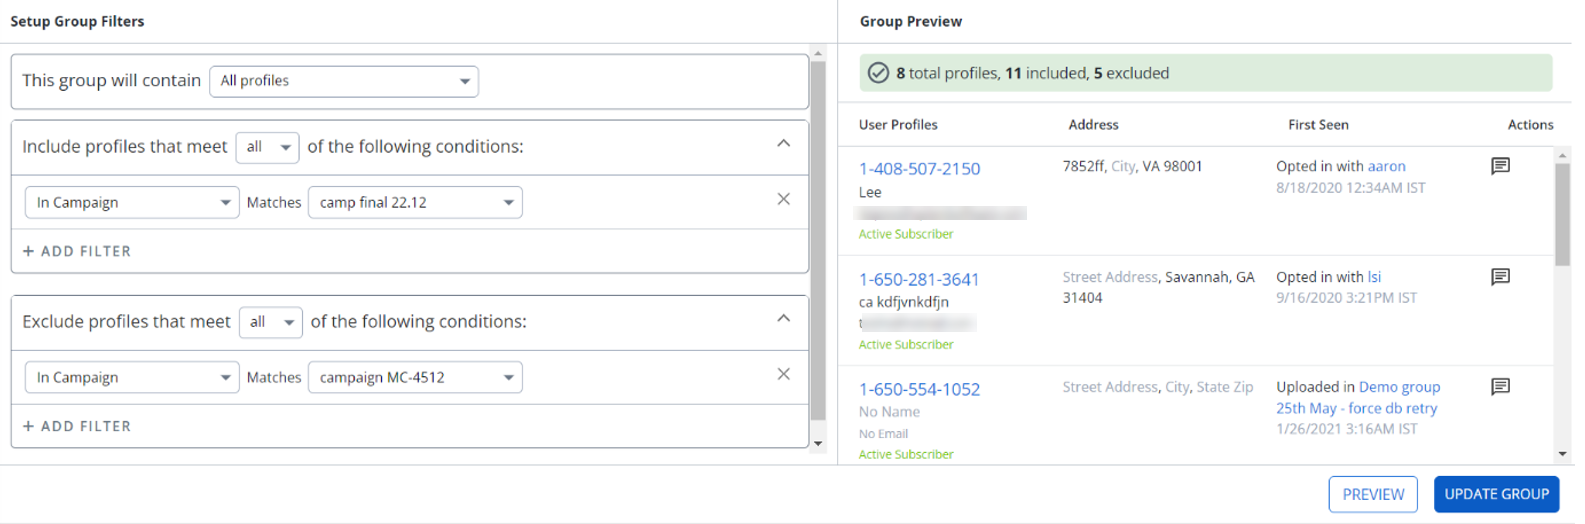Click the User Profiles column header
Screen dimensions: 1585x524
click(x=898, y=125)
